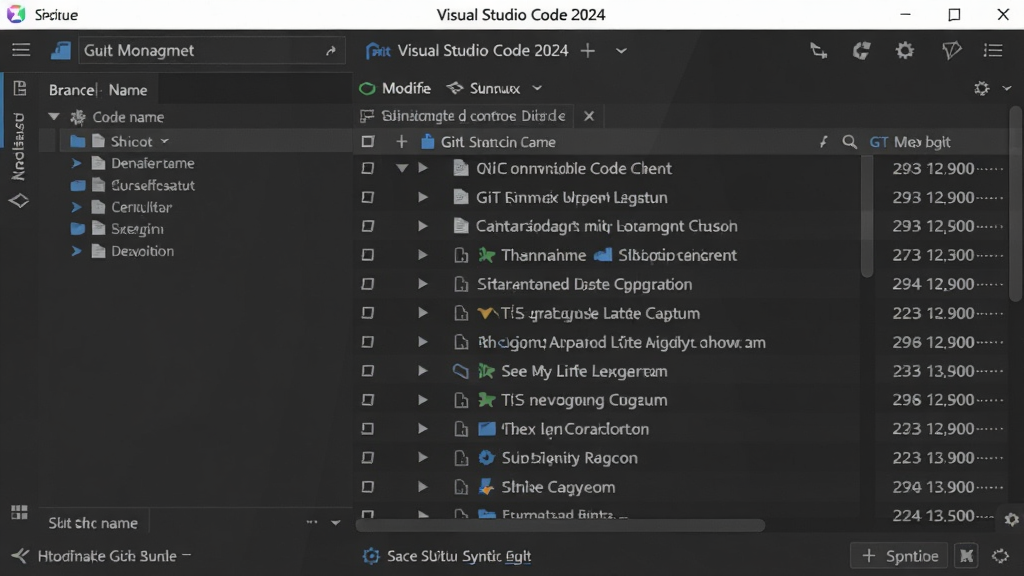The image size is (1024, 576).
Task: Click the blue folder icon before Sibtotip cenarent
Action: click(603, 255)
